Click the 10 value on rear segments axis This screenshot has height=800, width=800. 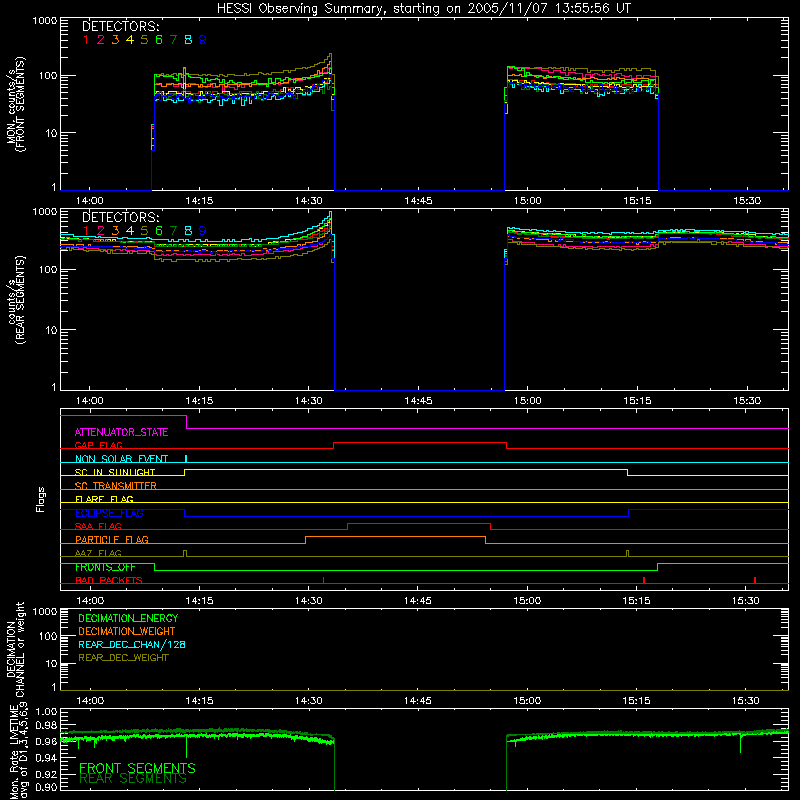coord(51,330)
